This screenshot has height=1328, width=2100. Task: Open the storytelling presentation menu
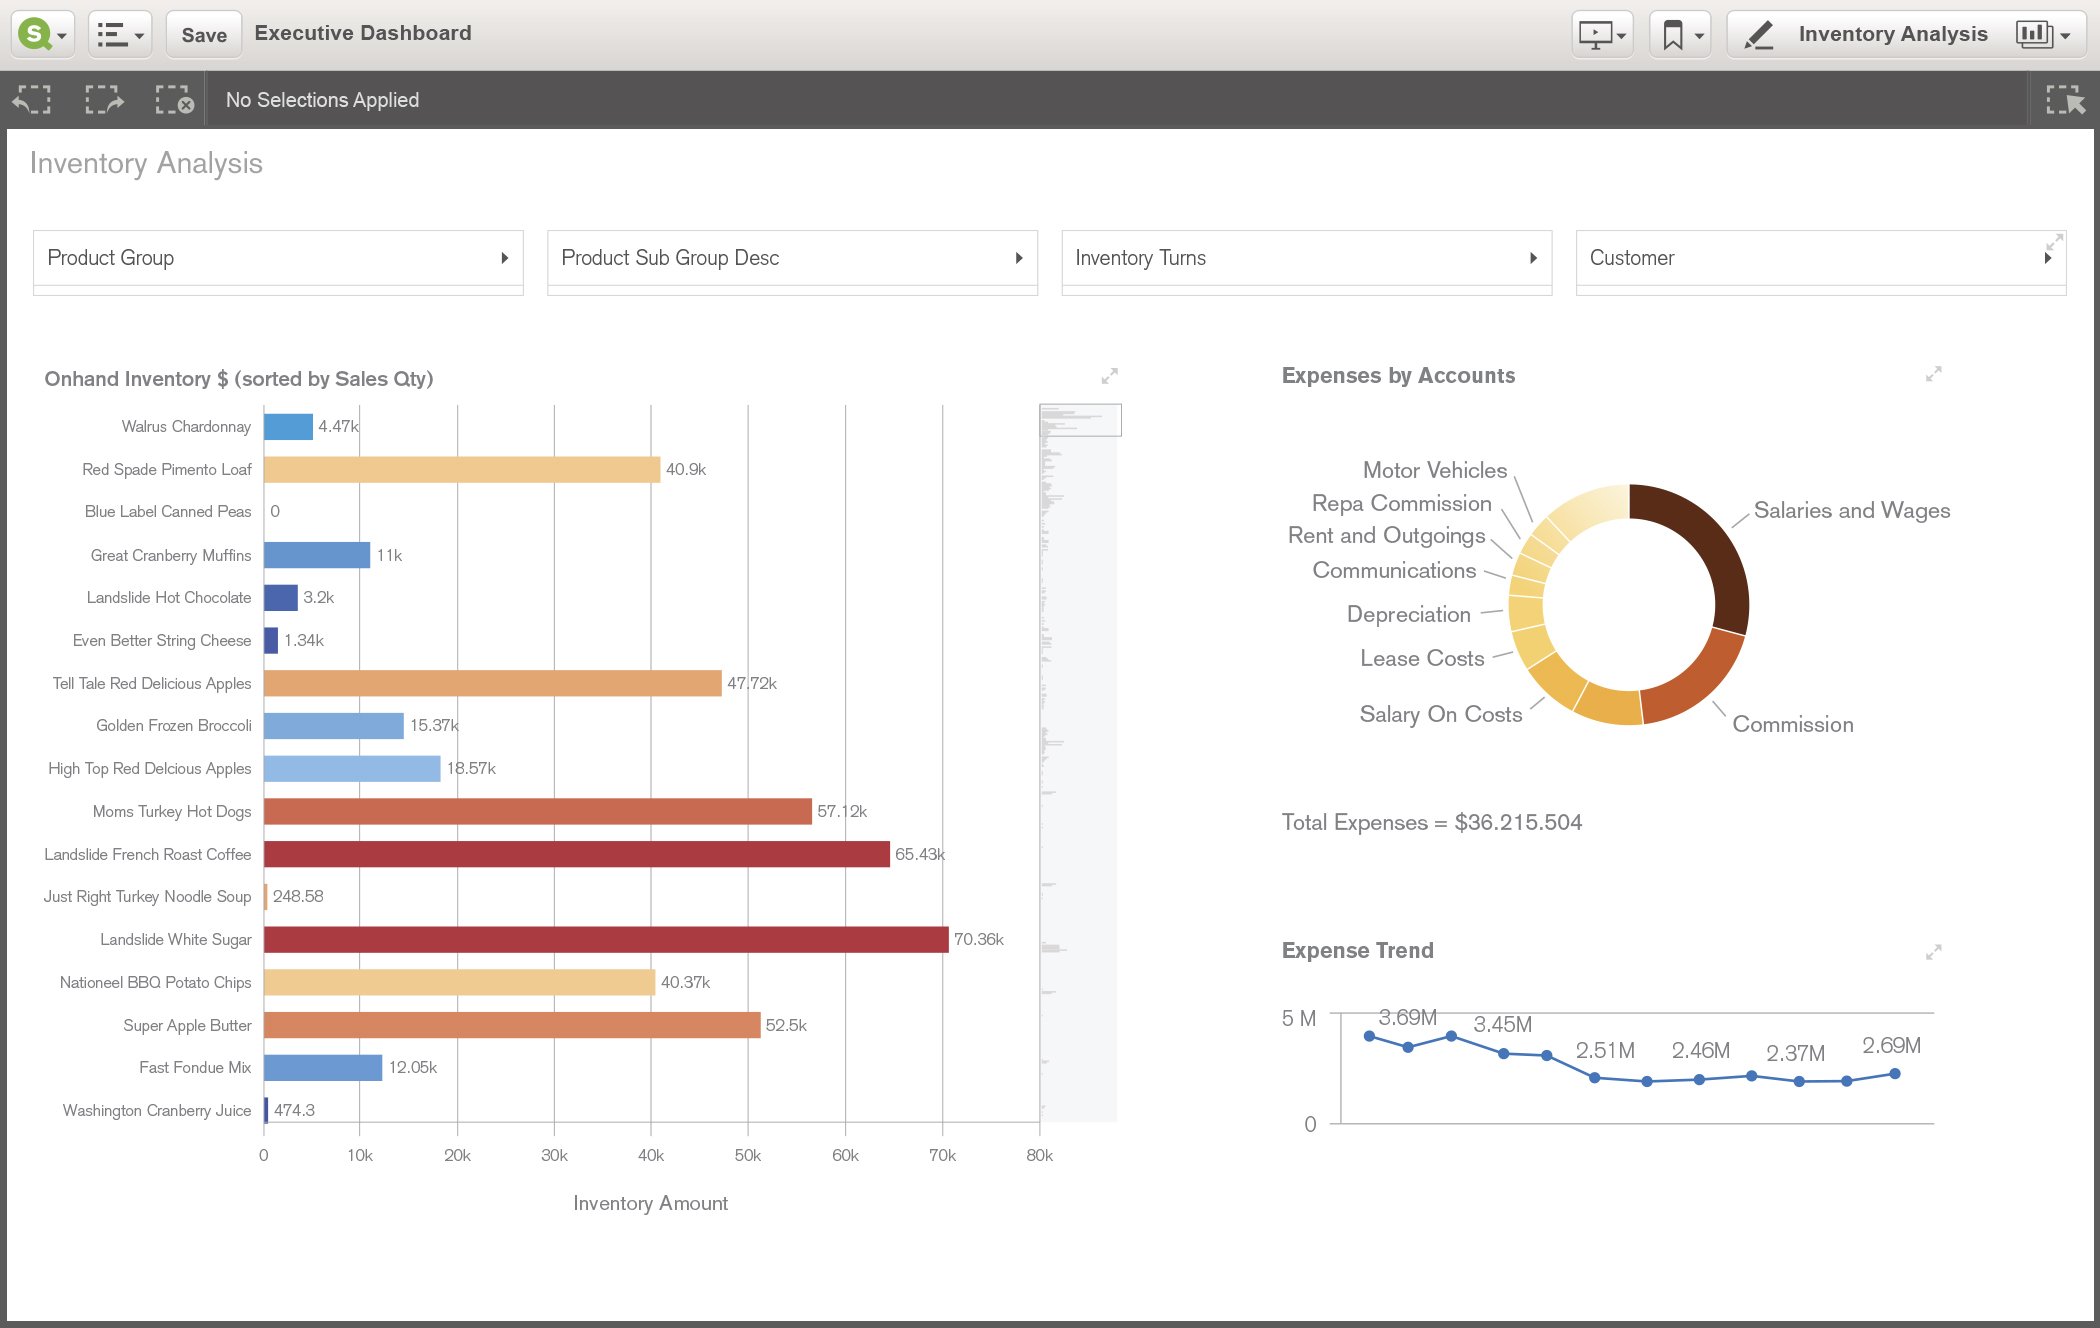click(1602, 35)
